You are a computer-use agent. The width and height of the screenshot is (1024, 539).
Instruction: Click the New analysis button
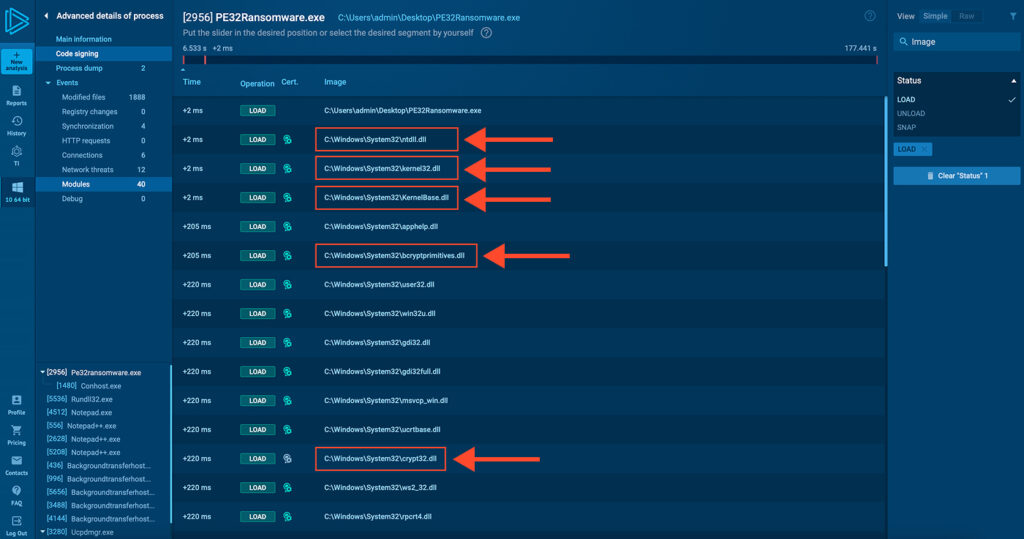(x=16, y=61)
